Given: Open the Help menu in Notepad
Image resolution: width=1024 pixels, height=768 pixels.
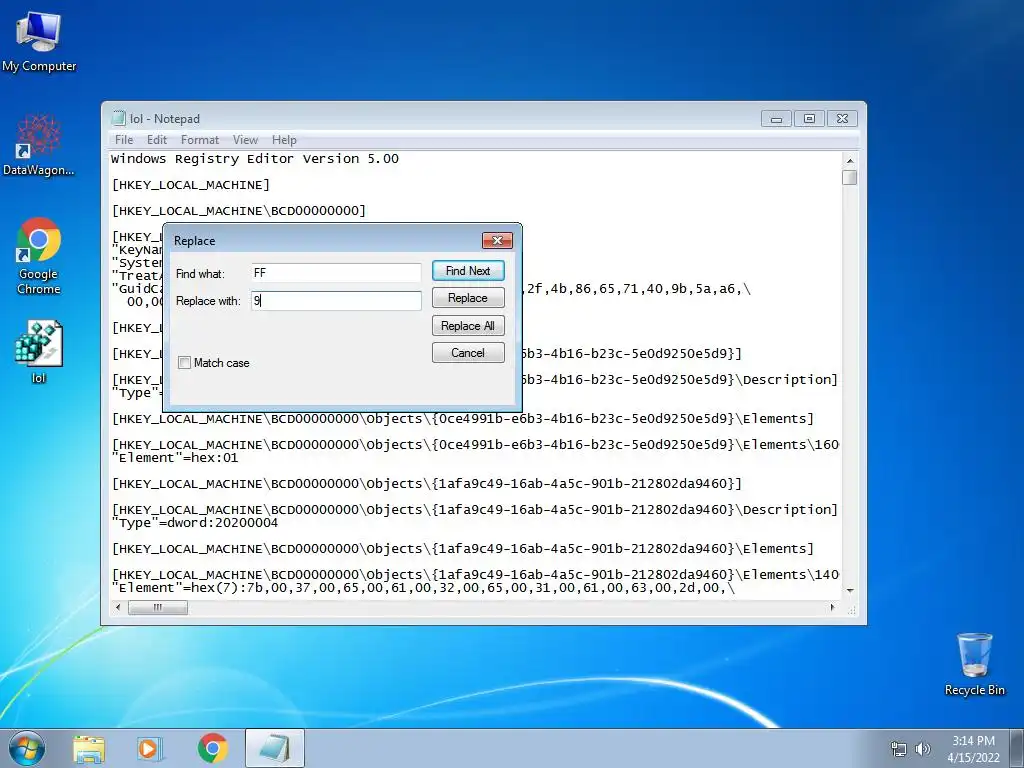Looking at the screenshot, I should 284,140.
